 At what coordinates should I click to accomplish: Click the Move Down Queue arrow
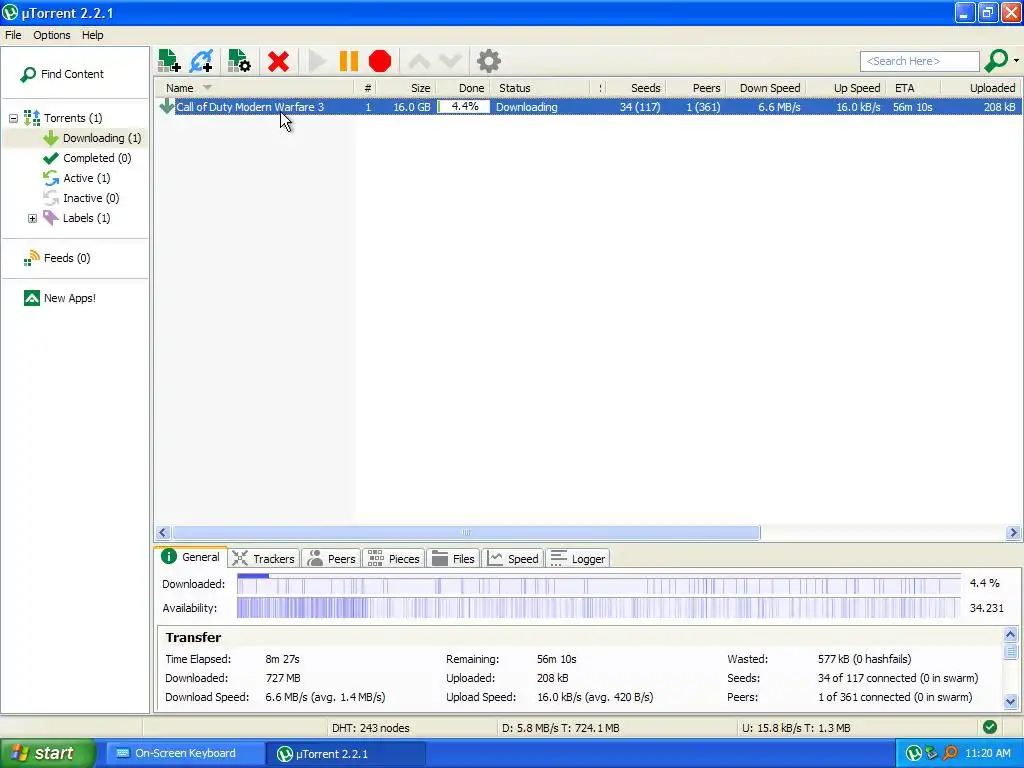click(451, 61)
